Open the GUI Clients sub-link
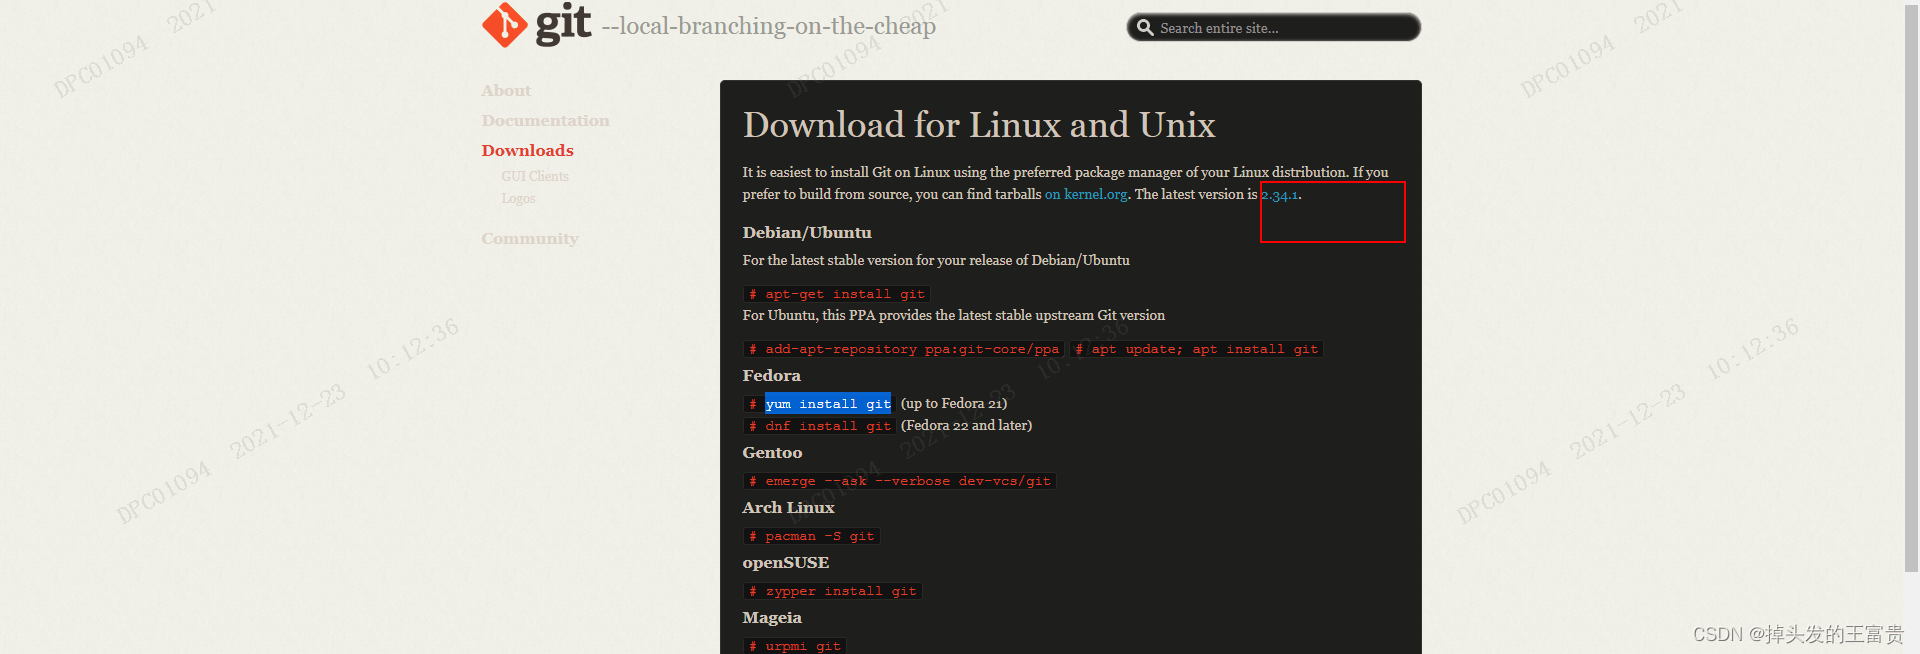The image size is (1920, 654). [x=535, y=176]
